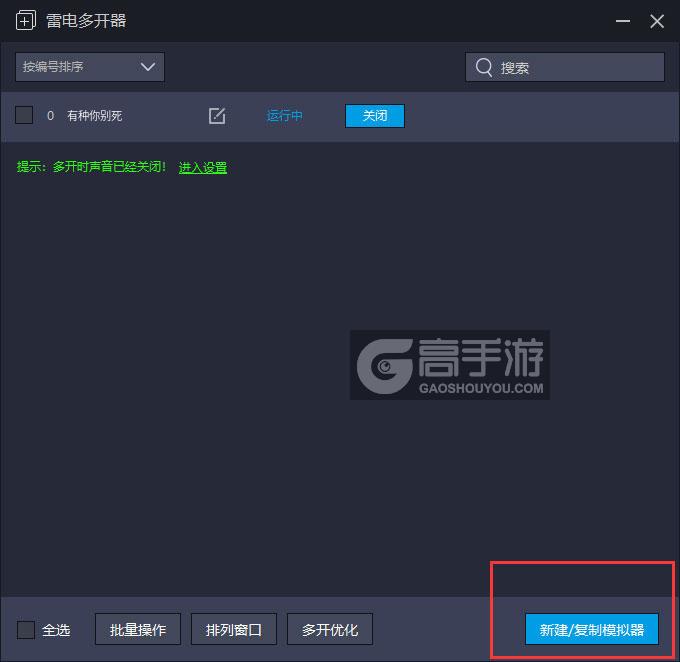Minimize the 雷电多开器 window
The height and width of the screenshot is (662, 680).
point(623,21)
